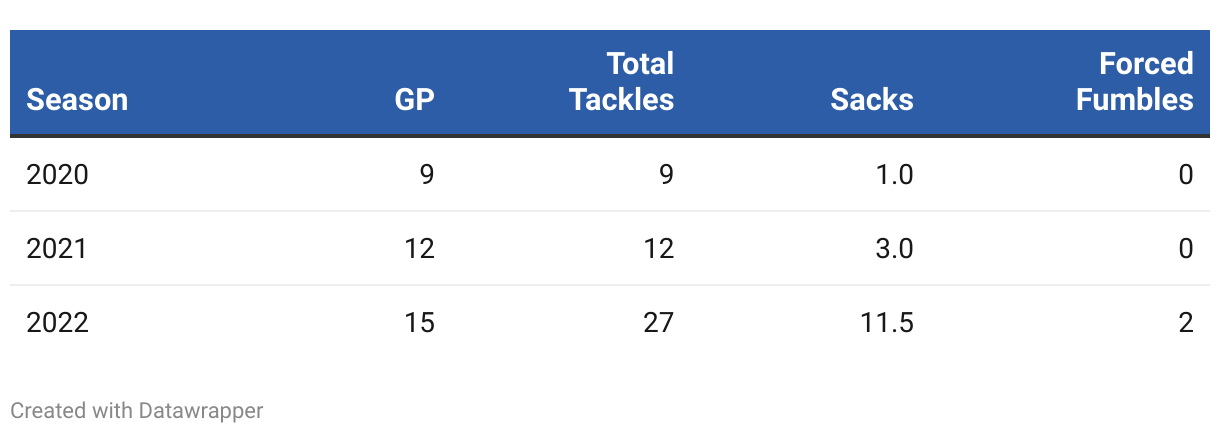Click the 2021 GP value 12

(x=419, y=248)
